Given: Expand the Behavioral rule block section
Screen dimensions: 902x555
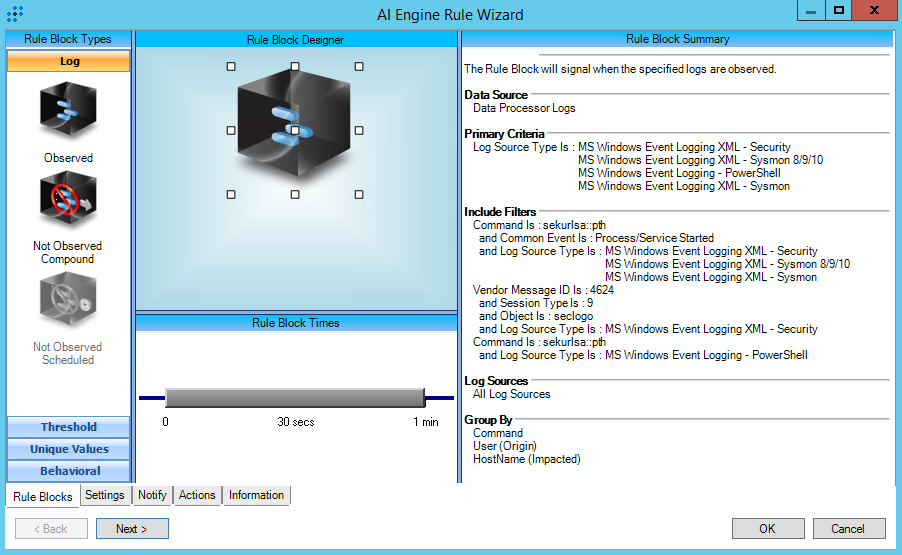Looking at the screenshot, I should [69, 471].
